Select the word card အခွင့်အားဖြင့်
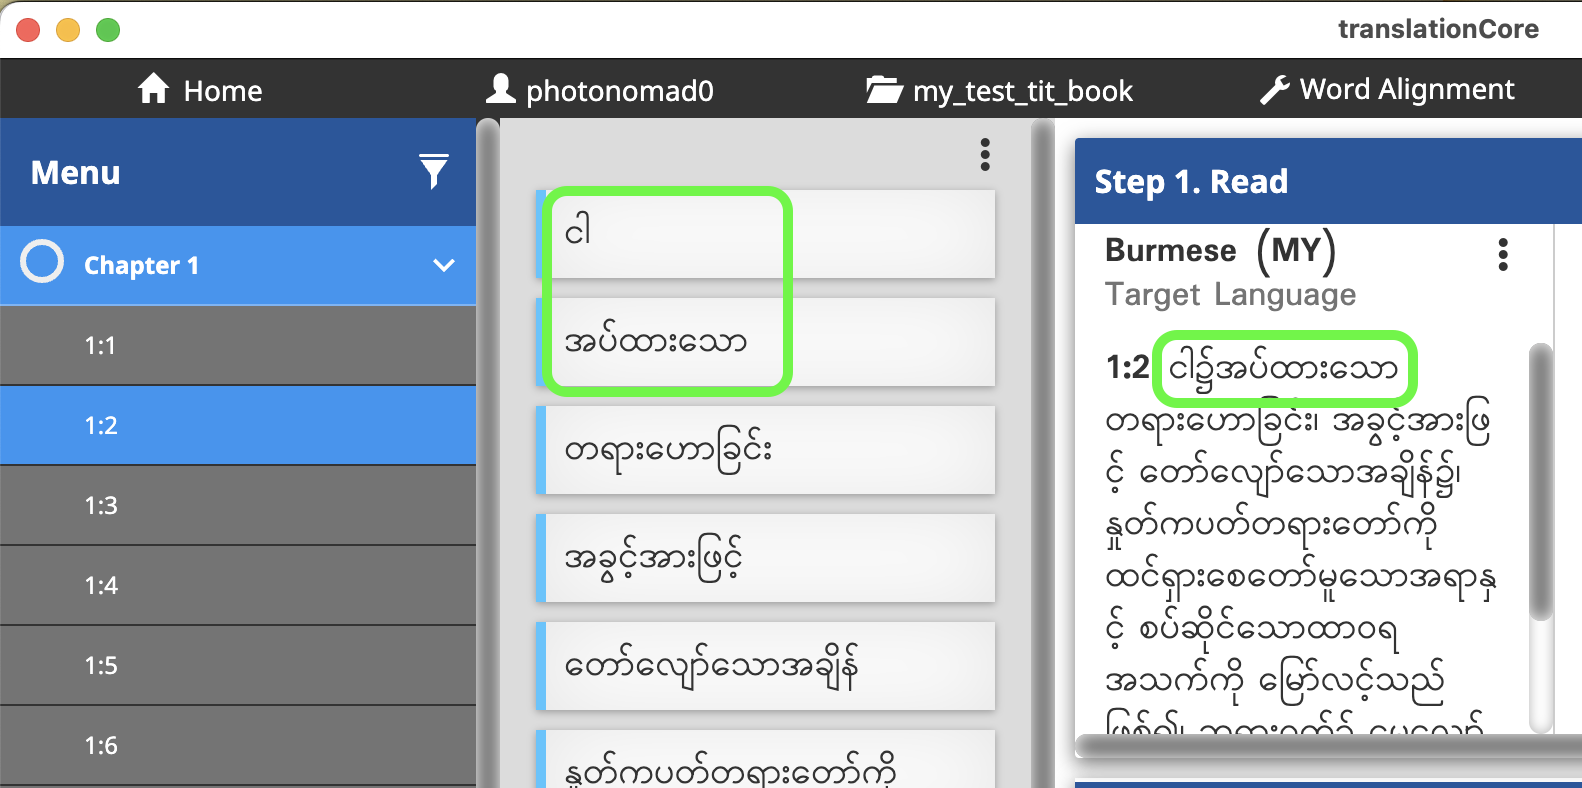The height and width of the screenshot is (788, 1582). [x=766, y=558]
